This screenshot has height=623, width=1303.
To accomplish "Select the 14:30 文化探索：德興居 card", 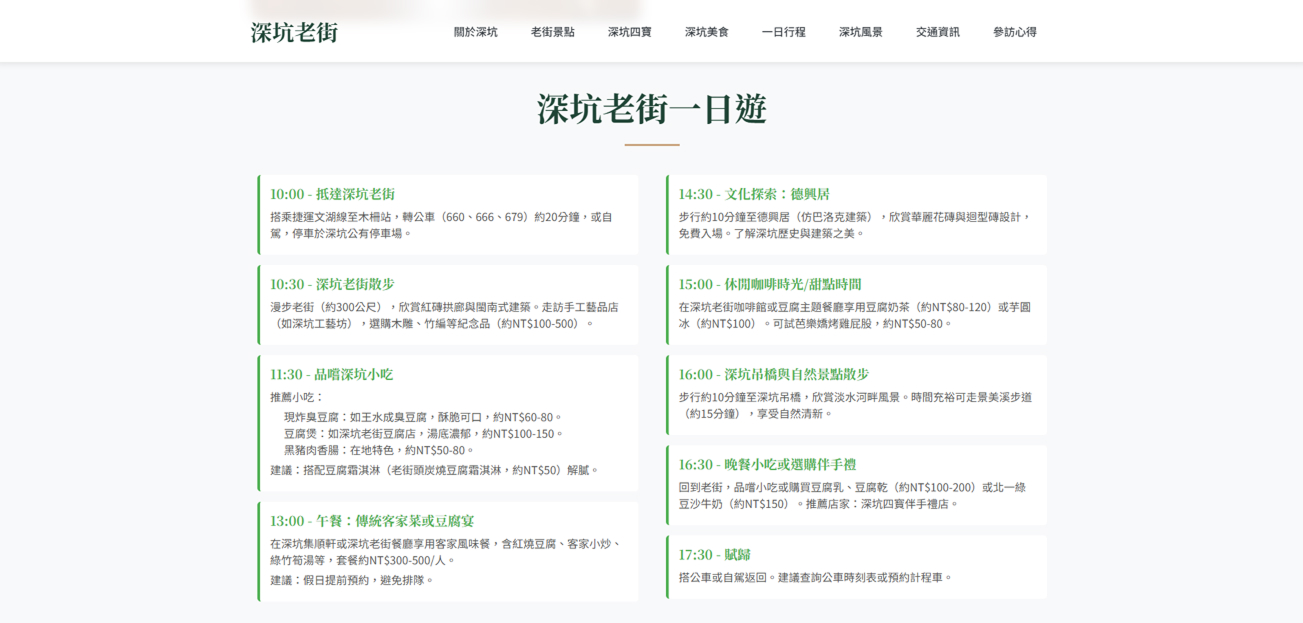I will [x=856, y=215].
